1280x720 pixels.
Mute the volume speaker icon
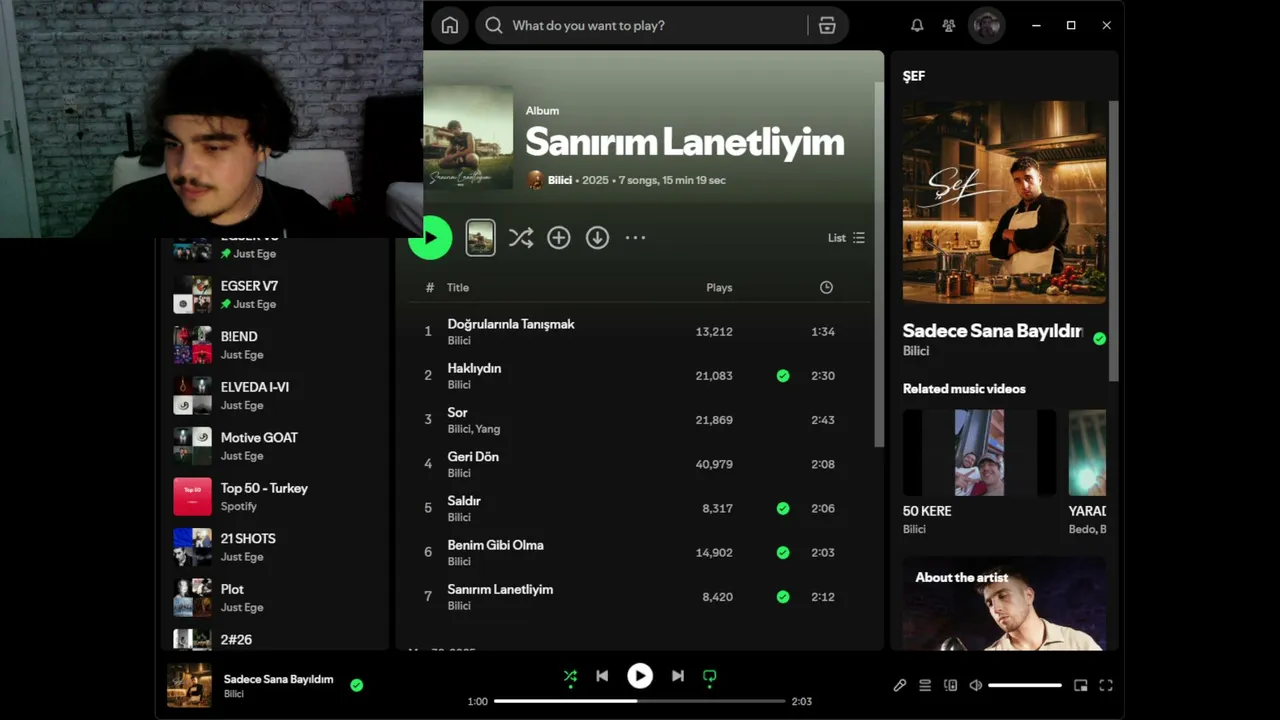pos(976,685)
